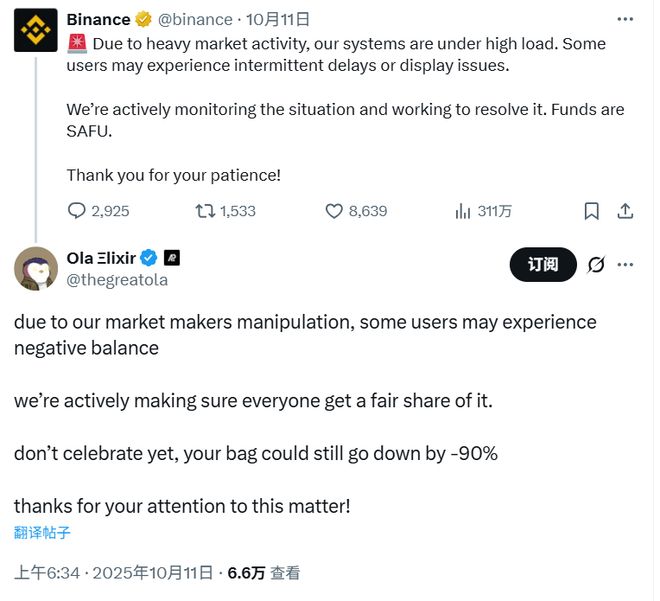The height and width of the screenshot is (601, 660).
Task: Like the Binance post
Action: pyautogui.click(x=335, y=211)
